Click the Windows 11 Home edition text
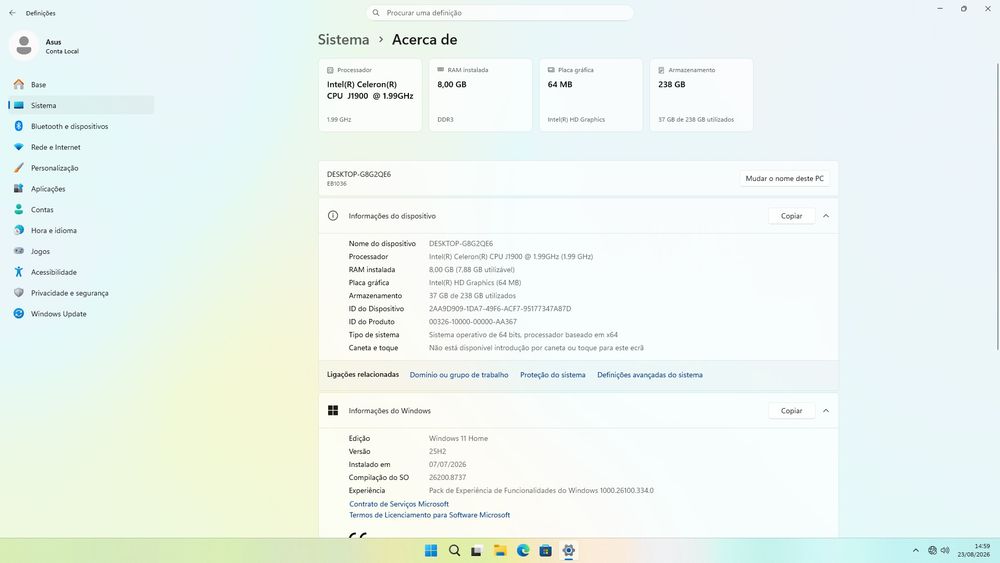 (x=458, y=439)
